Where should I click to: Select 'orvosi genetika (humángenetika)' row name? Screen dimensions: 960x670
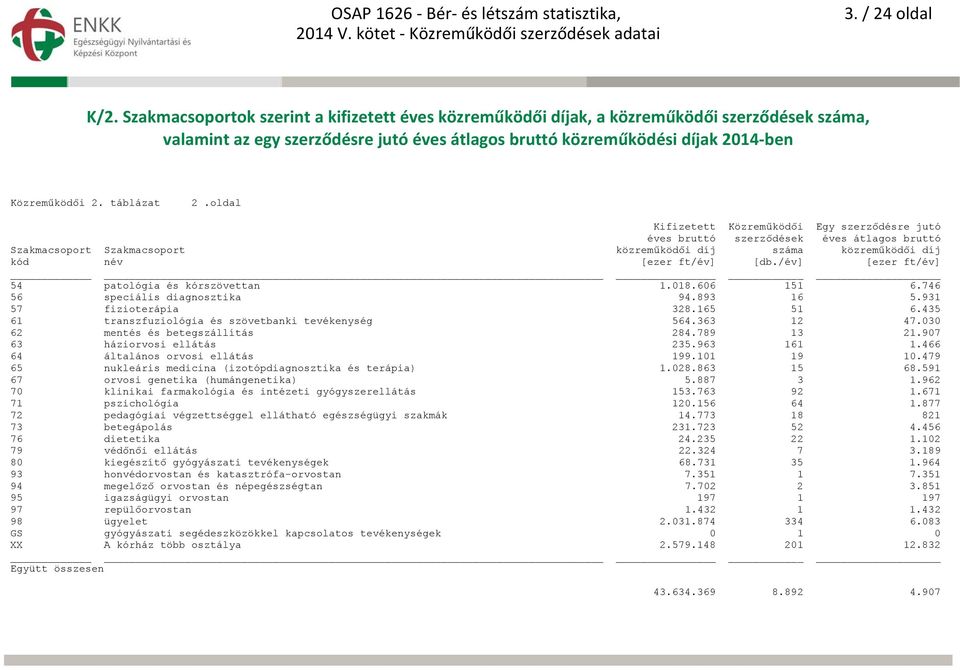click(x=200, y=380)
